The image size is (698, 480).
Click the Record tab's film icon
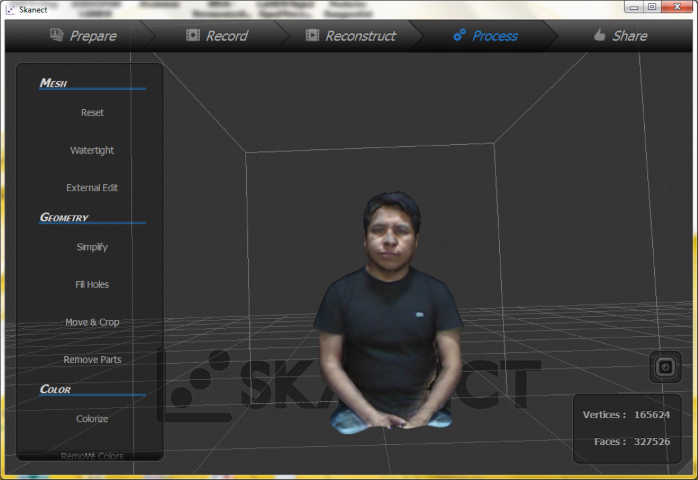tap(193, 35)
